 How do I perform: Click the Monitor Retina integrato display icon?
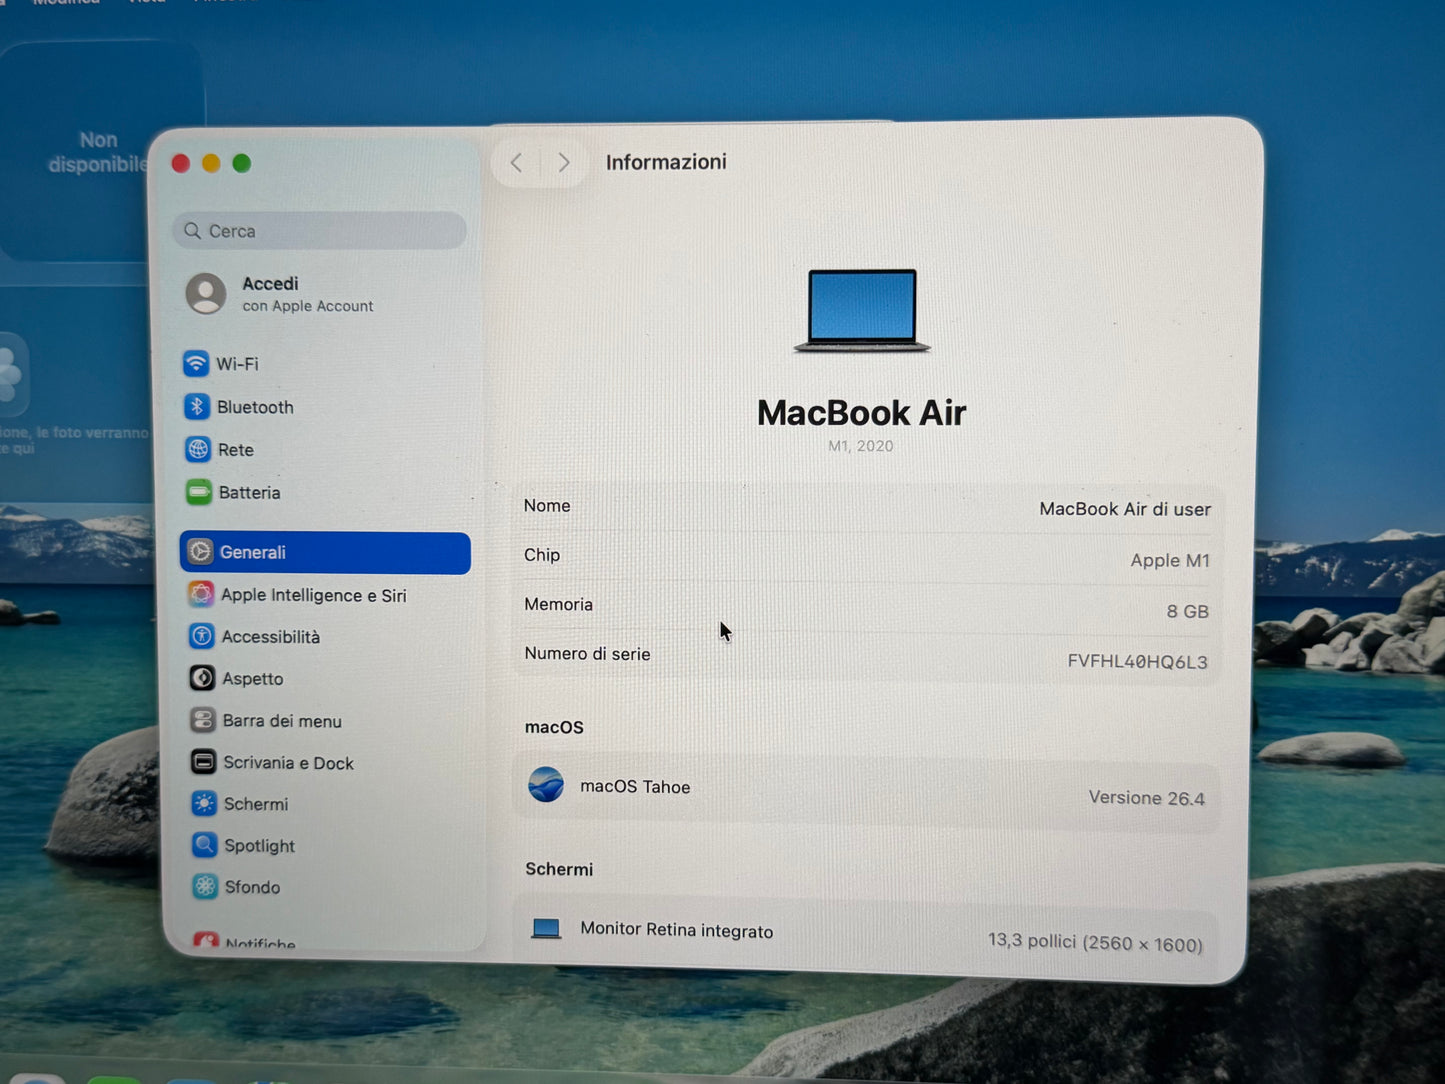tap(546, 928)
